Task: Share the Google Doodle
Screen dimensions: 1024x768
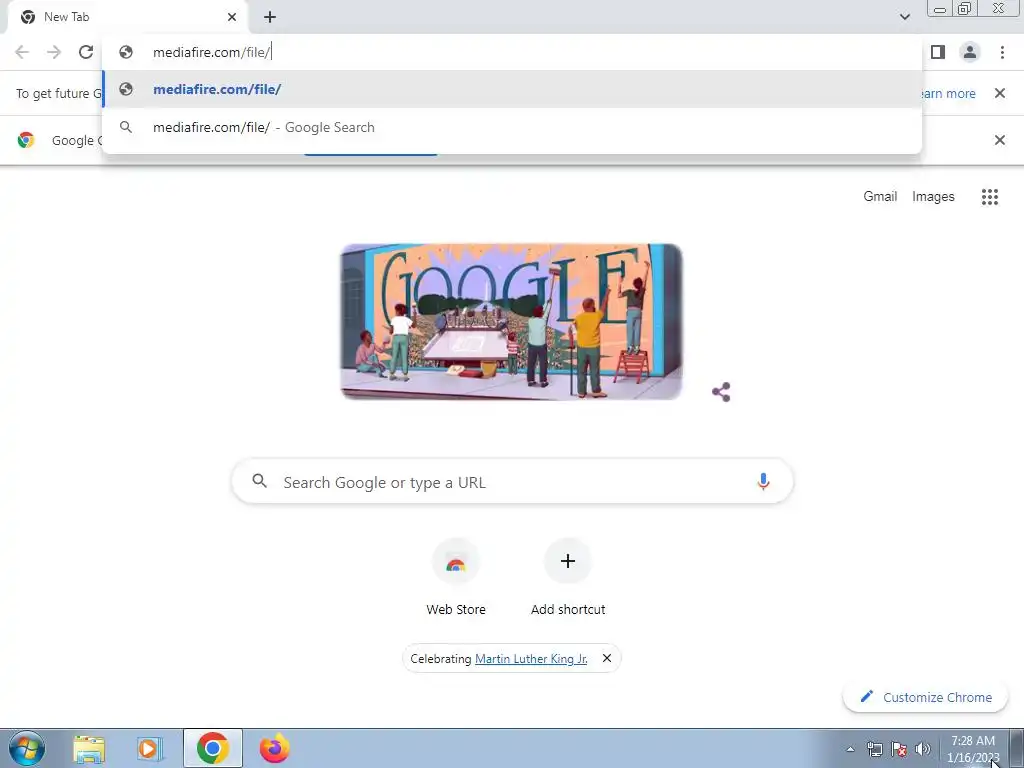Action: tap(721, 392)
